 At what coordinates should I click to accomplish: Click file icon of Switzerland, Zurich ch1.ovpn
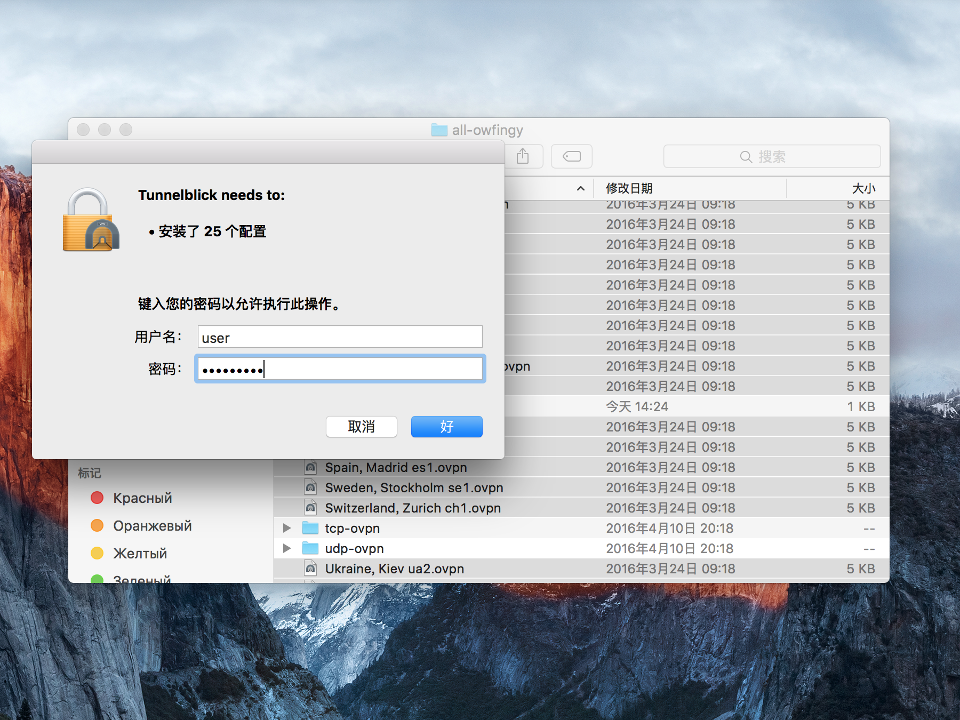(310, 508)
